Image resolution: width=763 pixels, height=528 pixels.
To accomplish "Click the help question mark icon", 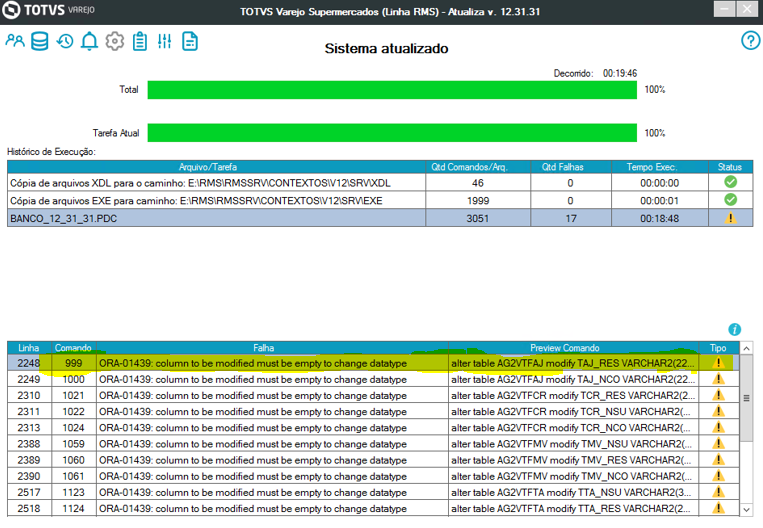I will (750, 40).
